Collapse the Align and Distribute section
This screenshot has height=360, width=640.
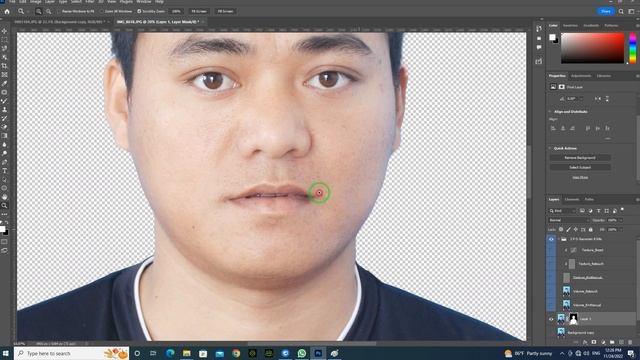(550, 111)
